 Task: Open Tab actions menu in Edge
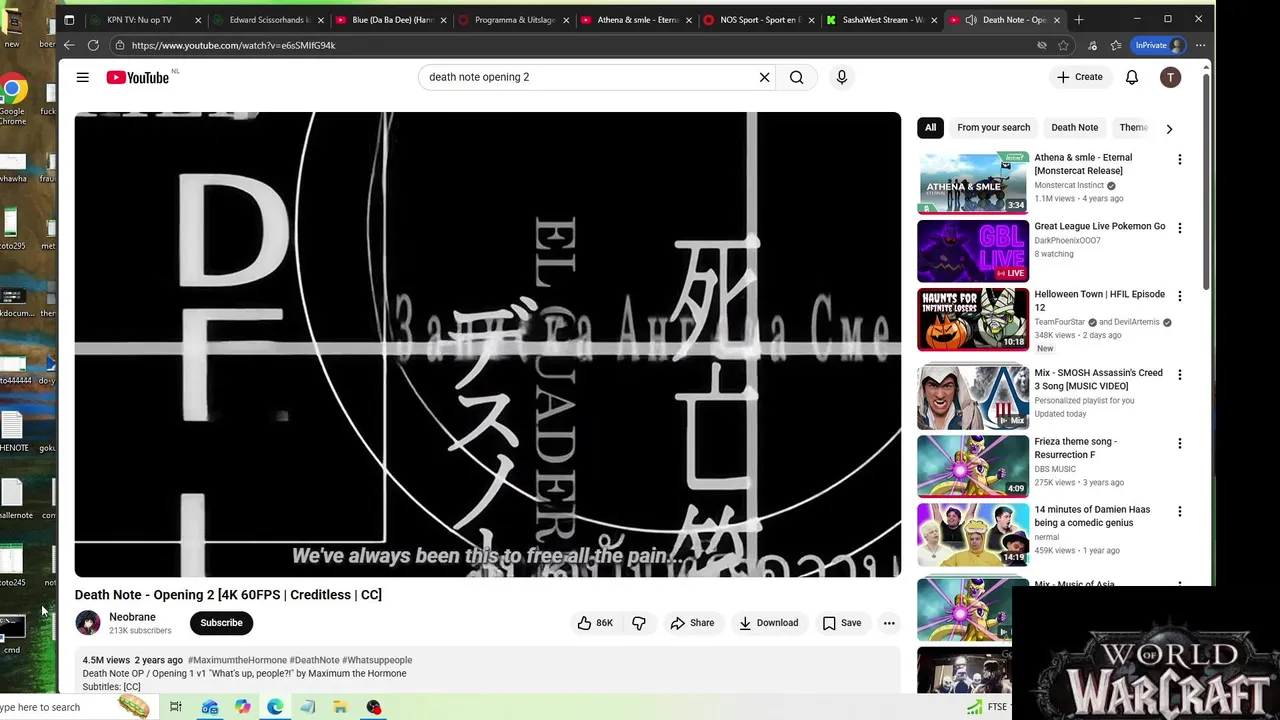point(69,19)
